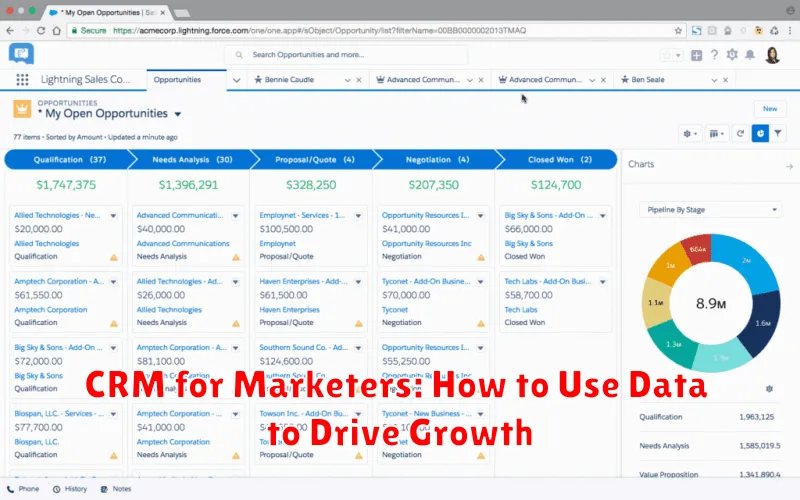Open the Setup gear icon in header
Screen dimensions: 800x500
click(732, 55)
